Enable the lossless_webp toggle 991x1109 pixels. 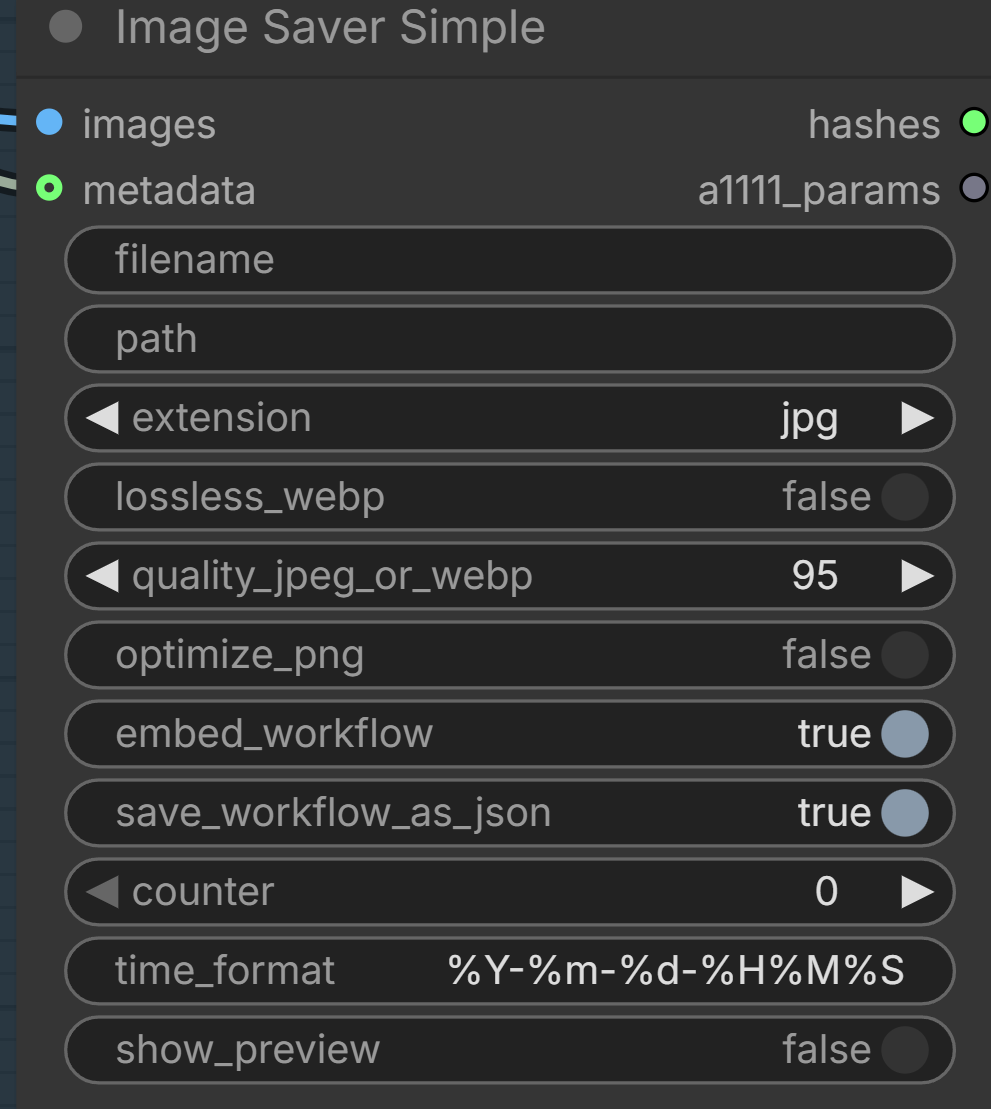[x=905, y=497]
